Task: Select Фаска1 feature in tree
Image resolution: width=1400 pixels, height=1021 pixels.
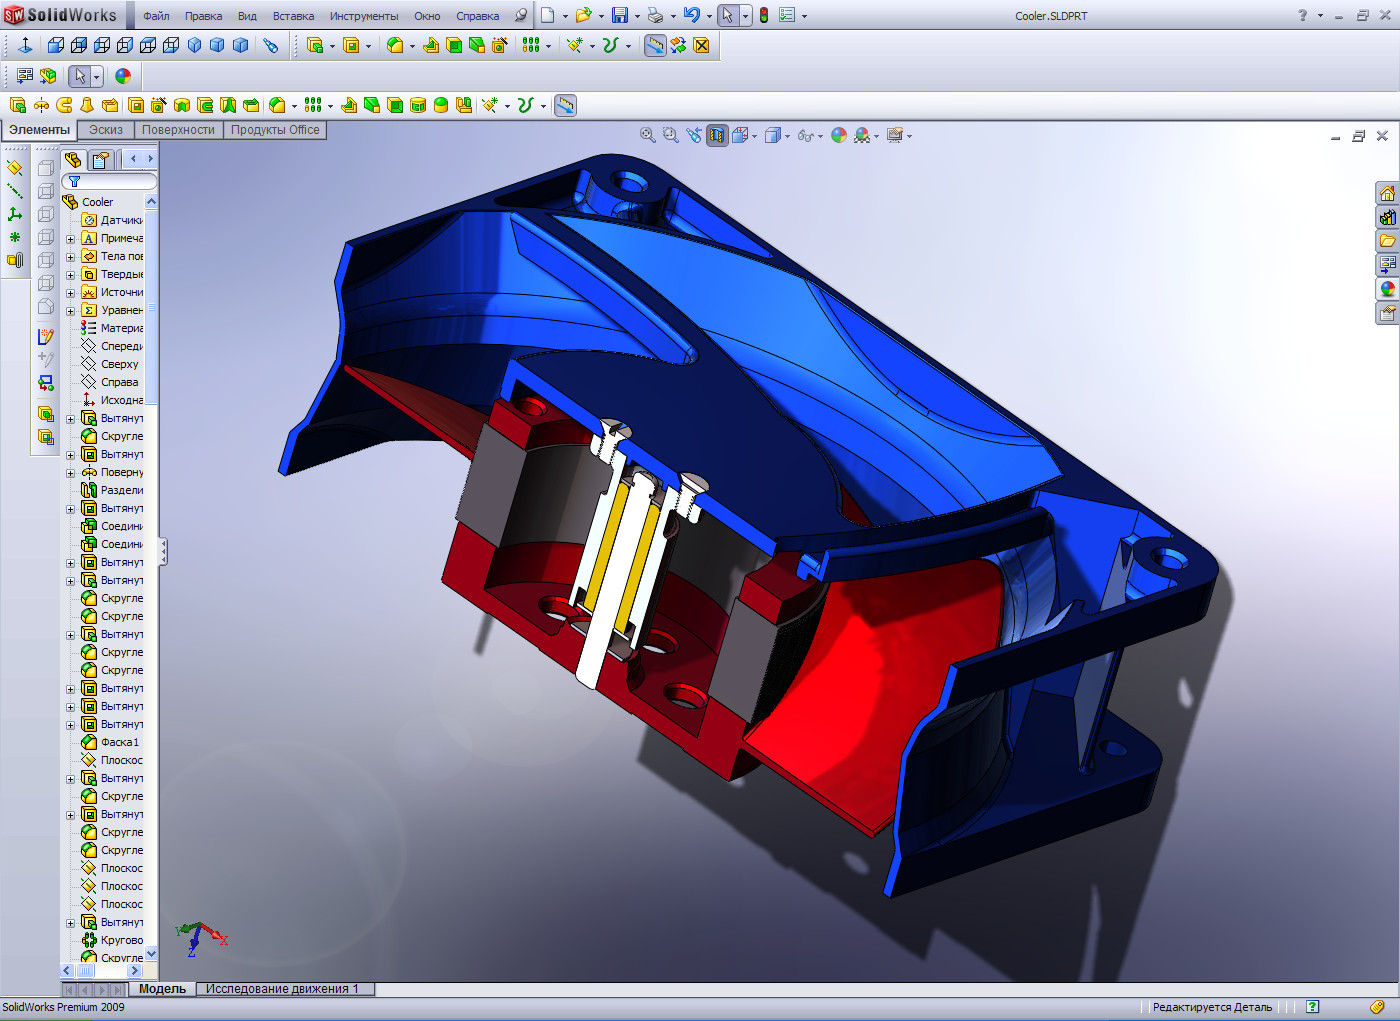Action: click(x=110, y=742)
